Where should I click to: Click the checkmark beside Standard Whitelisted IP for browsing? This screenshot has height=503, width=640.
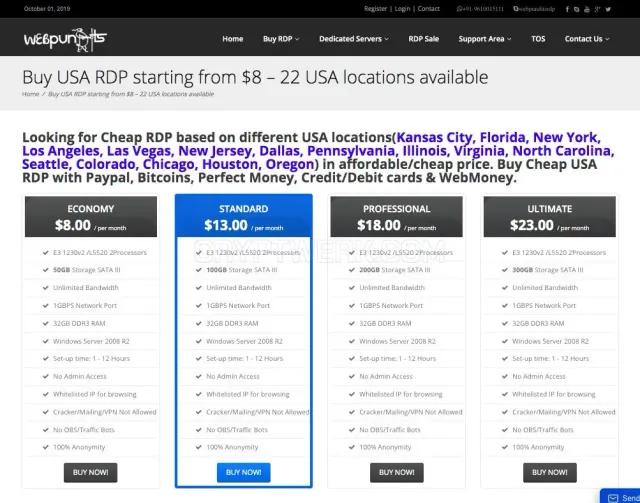coord(199,394)
